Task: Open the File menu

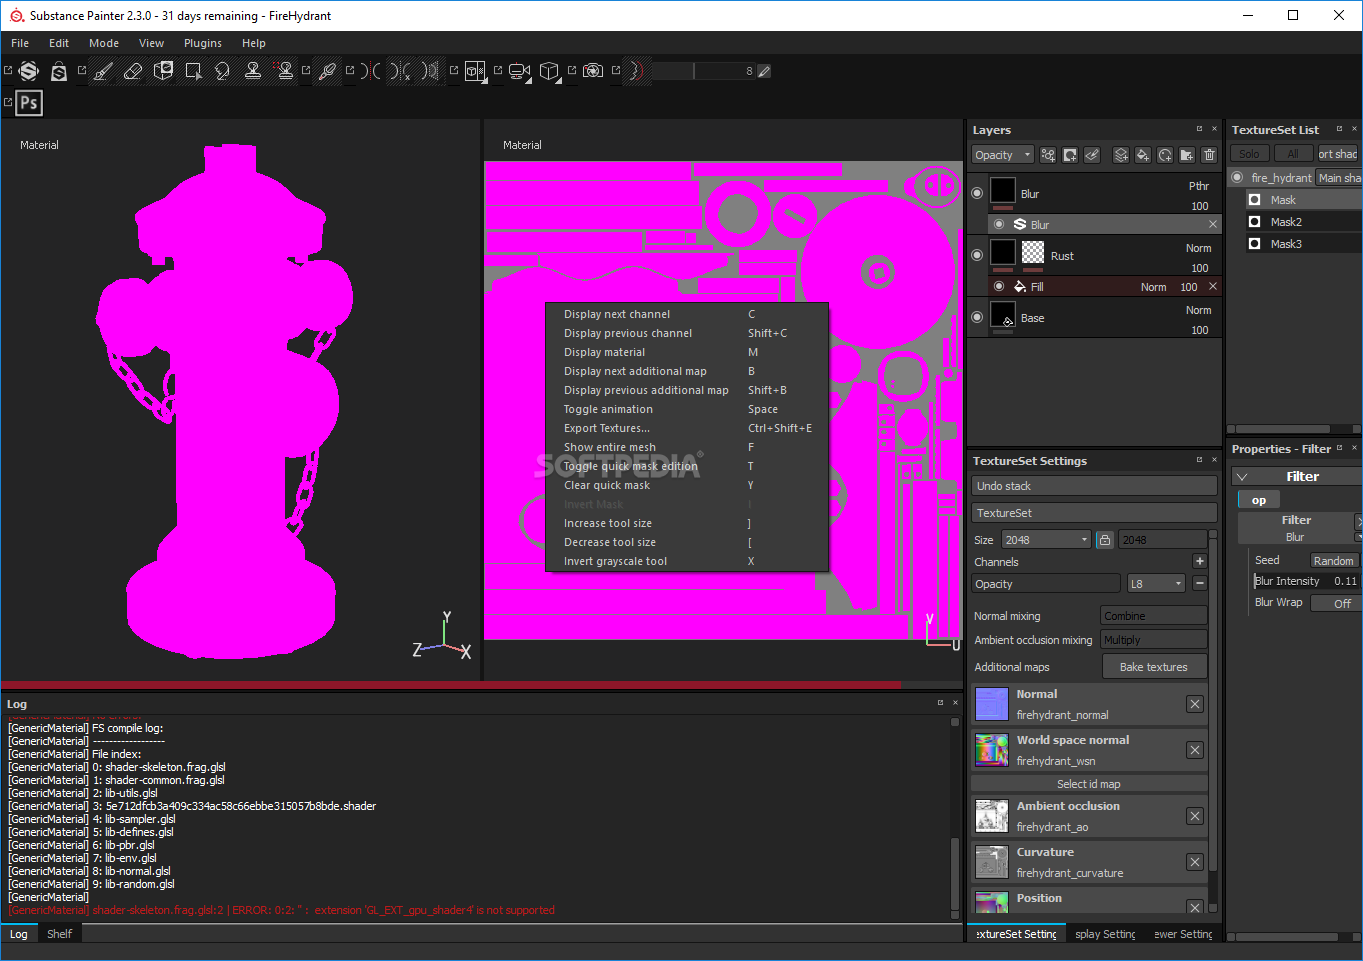Action: pyautogui.click(x=20, y=43)
